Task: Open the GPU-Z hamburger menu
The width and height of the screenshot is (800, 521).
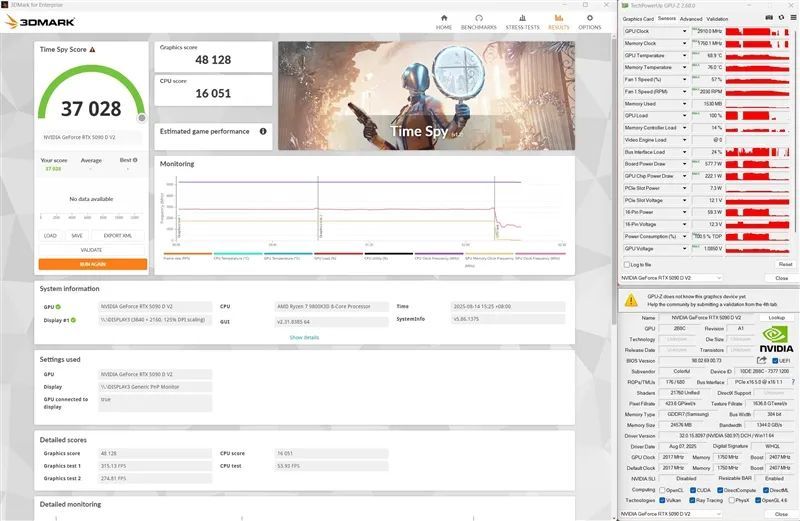Action: [x=793, y=18]
